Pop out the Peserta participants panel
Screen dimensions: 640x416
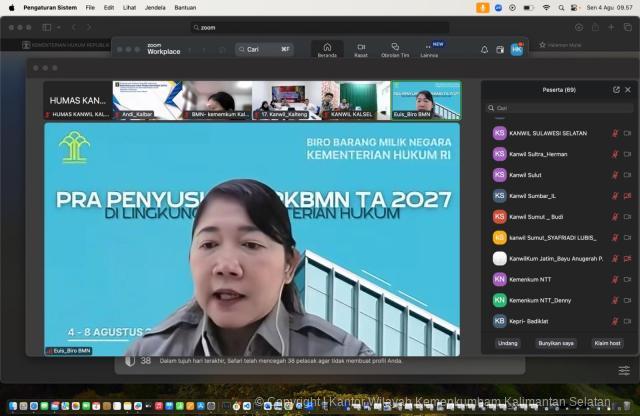click(616, 89)
